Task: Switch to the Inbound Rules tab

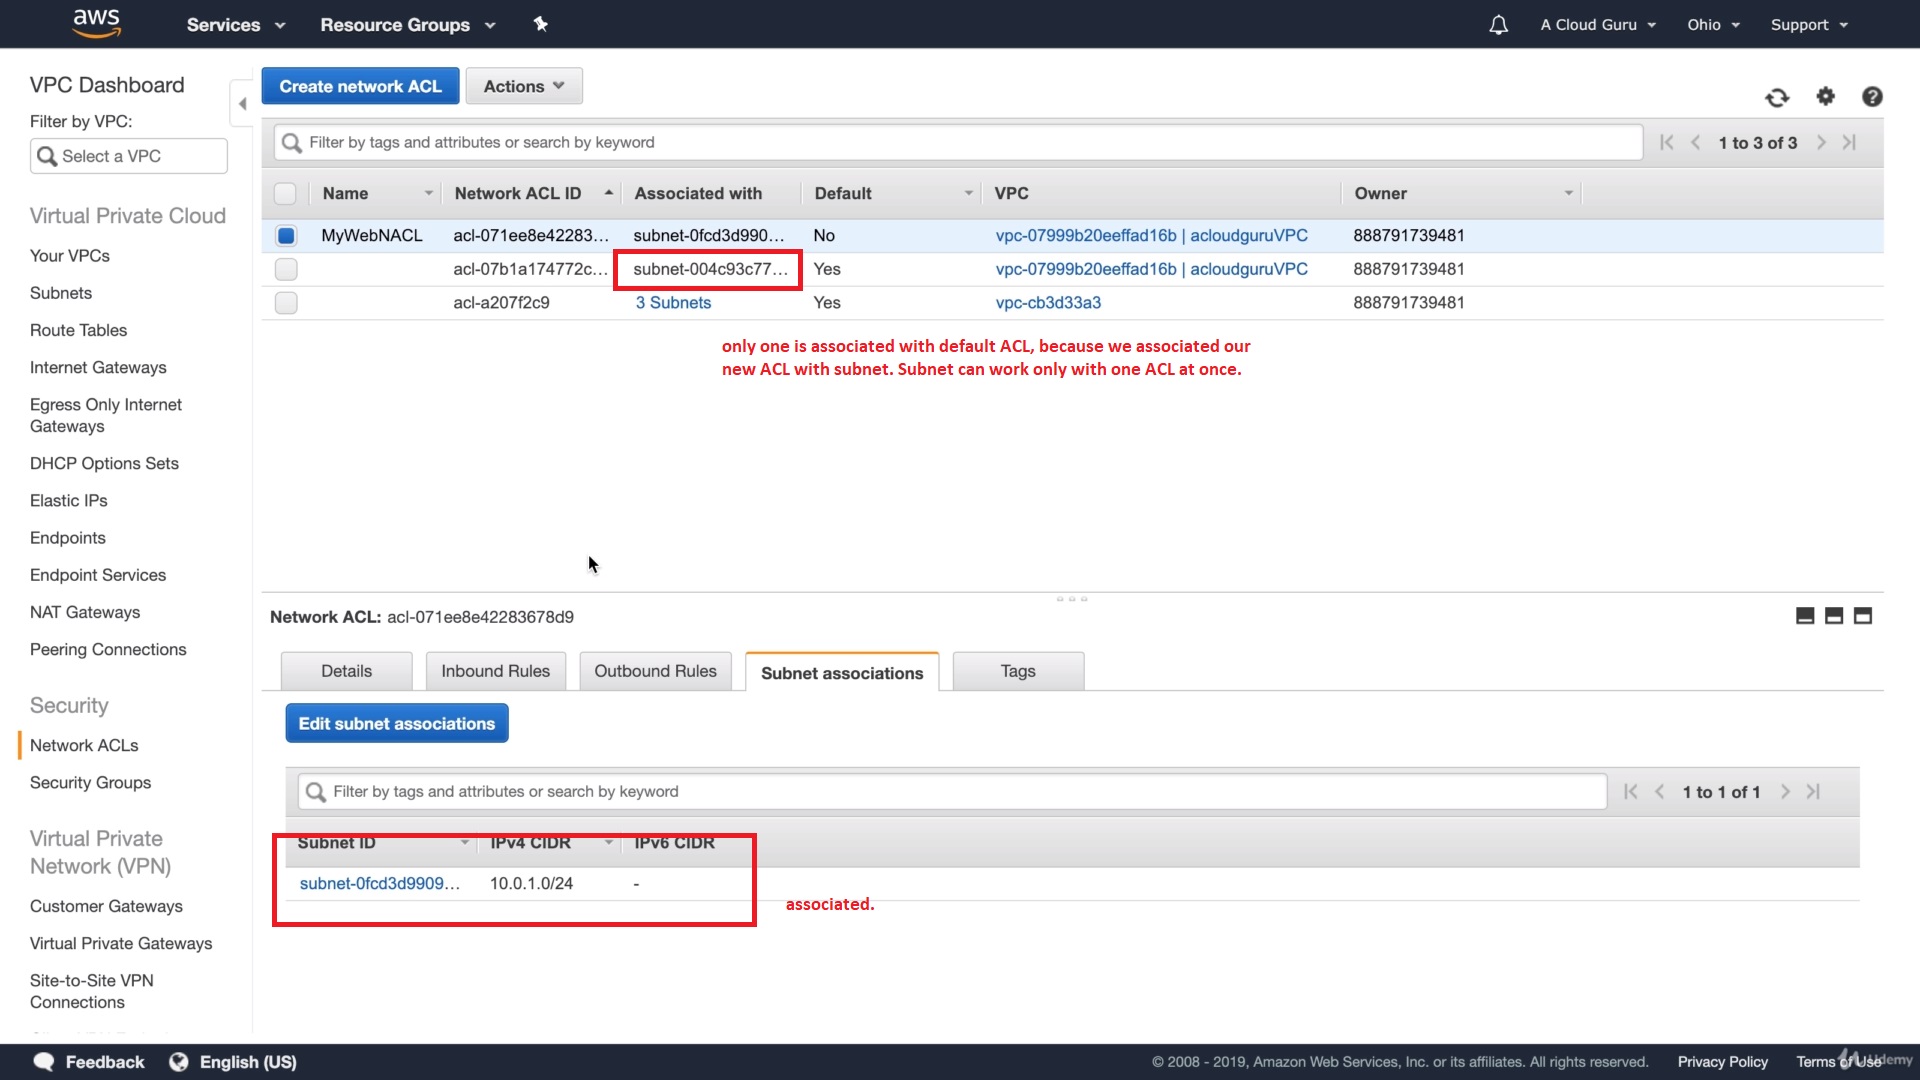Action: (495, 671)
